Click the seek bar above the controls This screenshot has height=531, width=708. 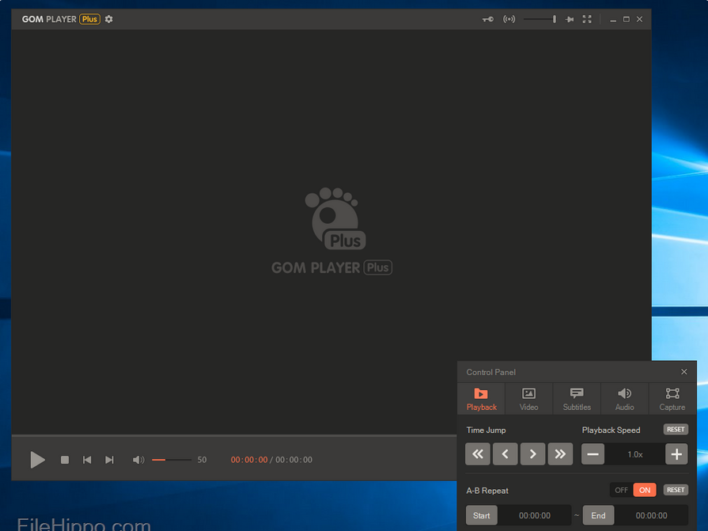[234, 436]
